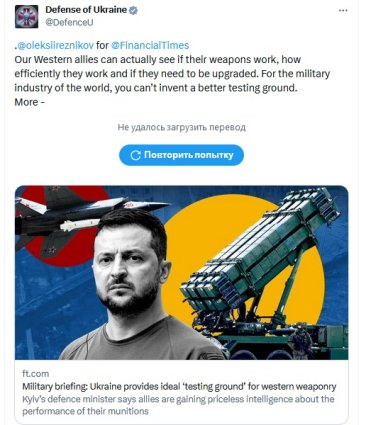Open the FT article preview image
The height and width of the screenshot is (425, 366).
(181, 273)
